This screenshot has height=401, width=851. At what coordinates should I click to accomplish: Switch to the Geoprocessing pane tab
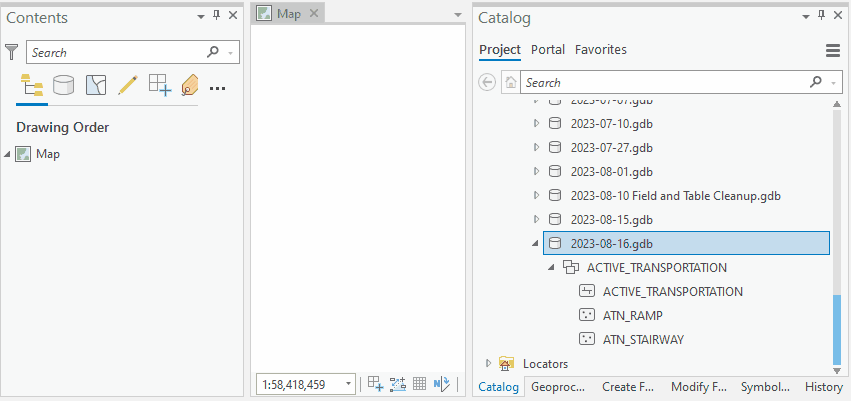(558, 387)
